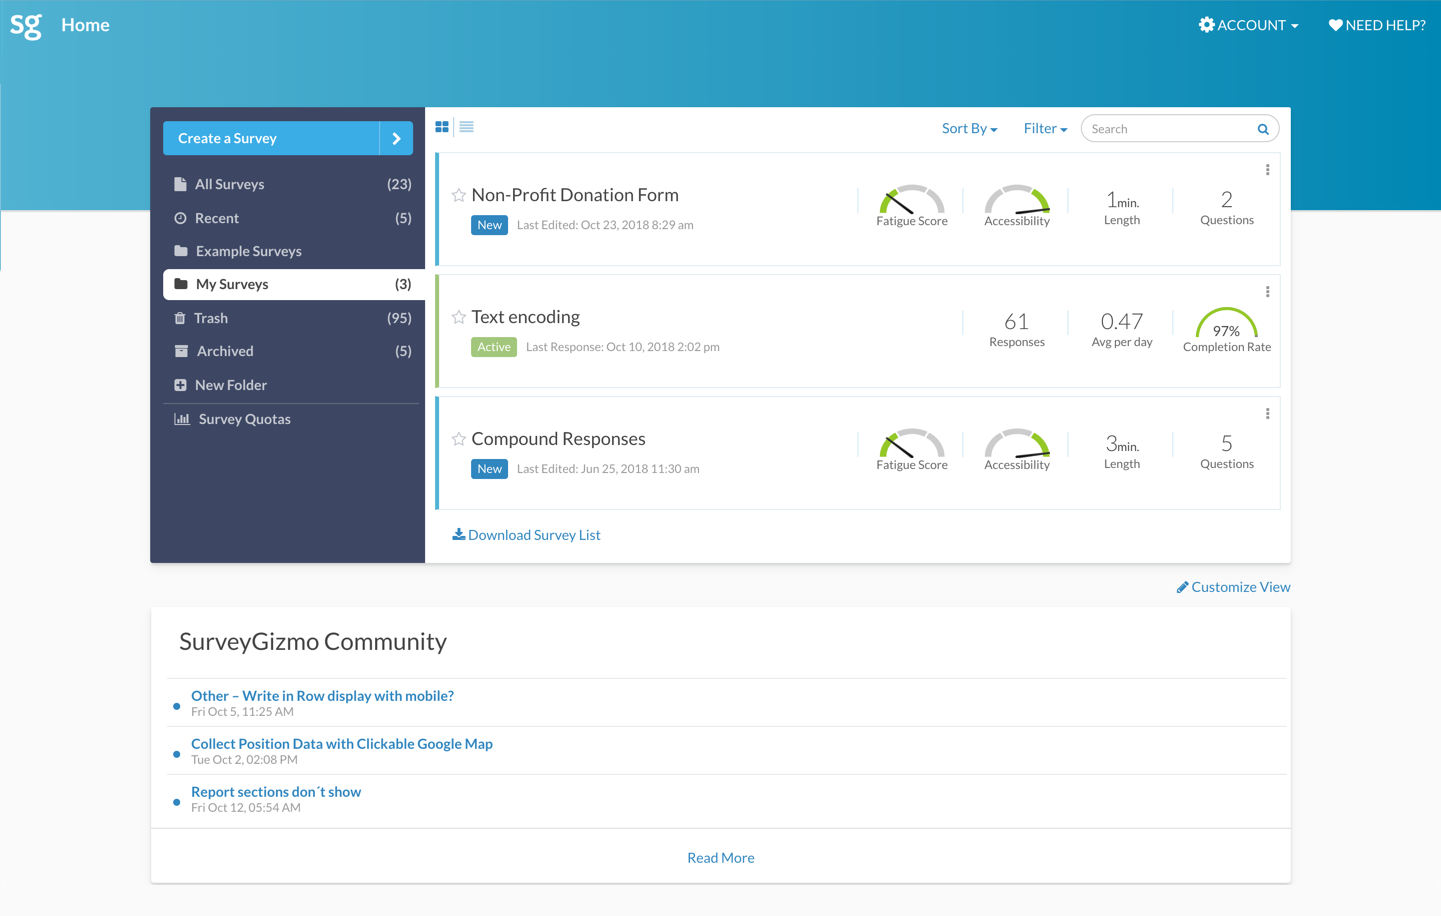
Task: Click the New badge on Non-Profit Donation Form
Action: (x=489, y=225)
